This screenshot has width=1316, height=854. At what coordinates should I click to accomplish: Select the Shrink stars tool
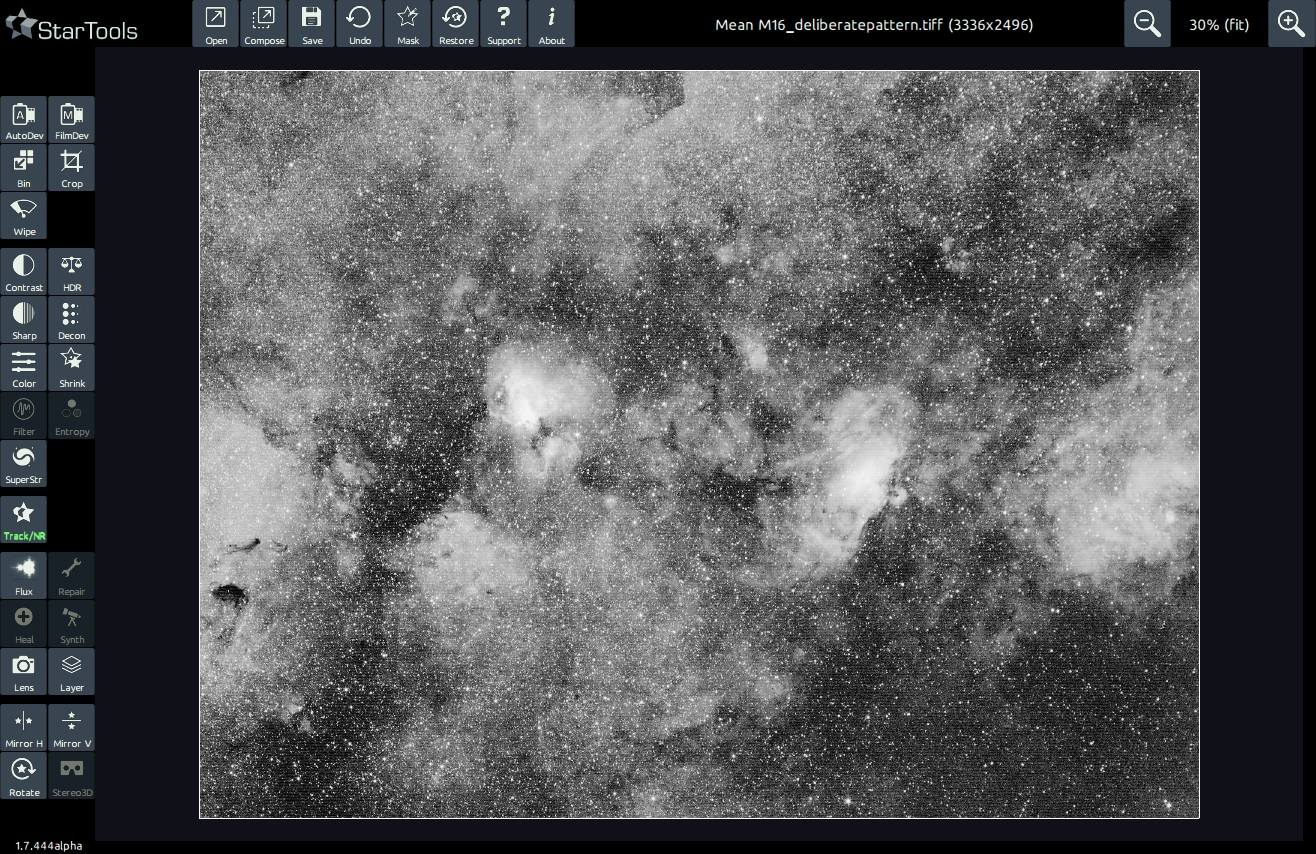[71, 368]
